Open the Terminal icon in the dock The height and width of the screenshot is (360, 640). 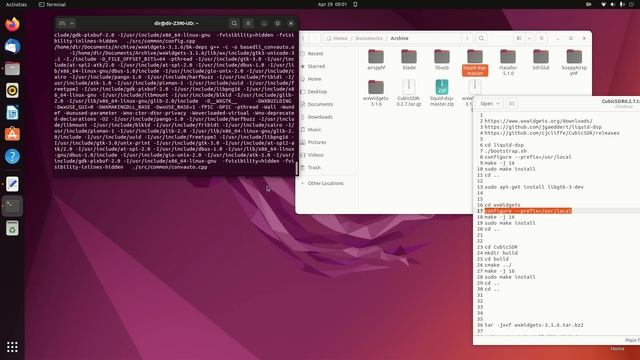[x=12, y=206]
